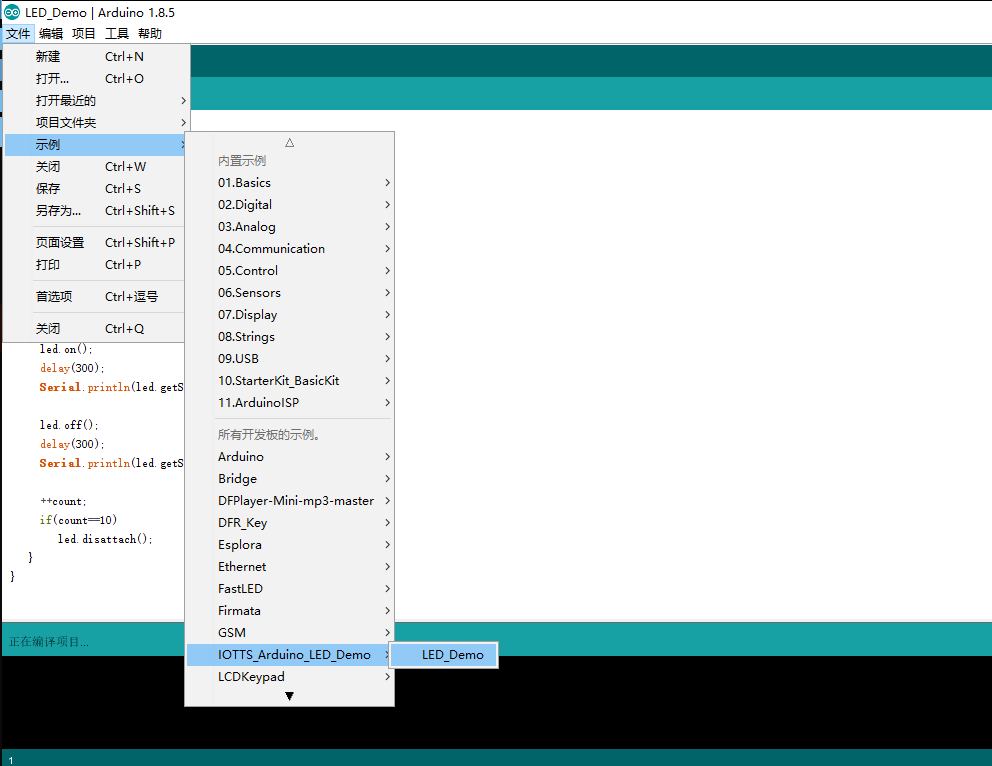992x766 pixels.
Task: Choose 另存为 to save sketch as
Action: coord(58,211)
